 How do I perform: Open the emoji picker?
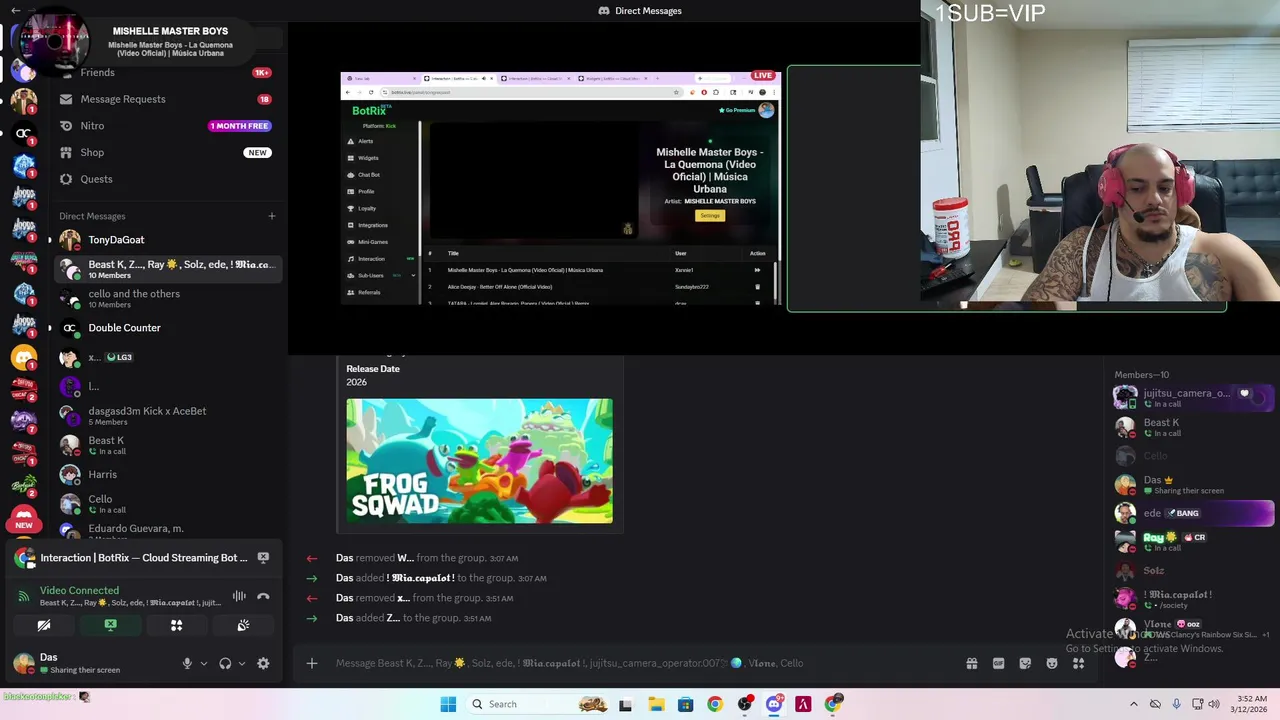[x=1052, y=663]
